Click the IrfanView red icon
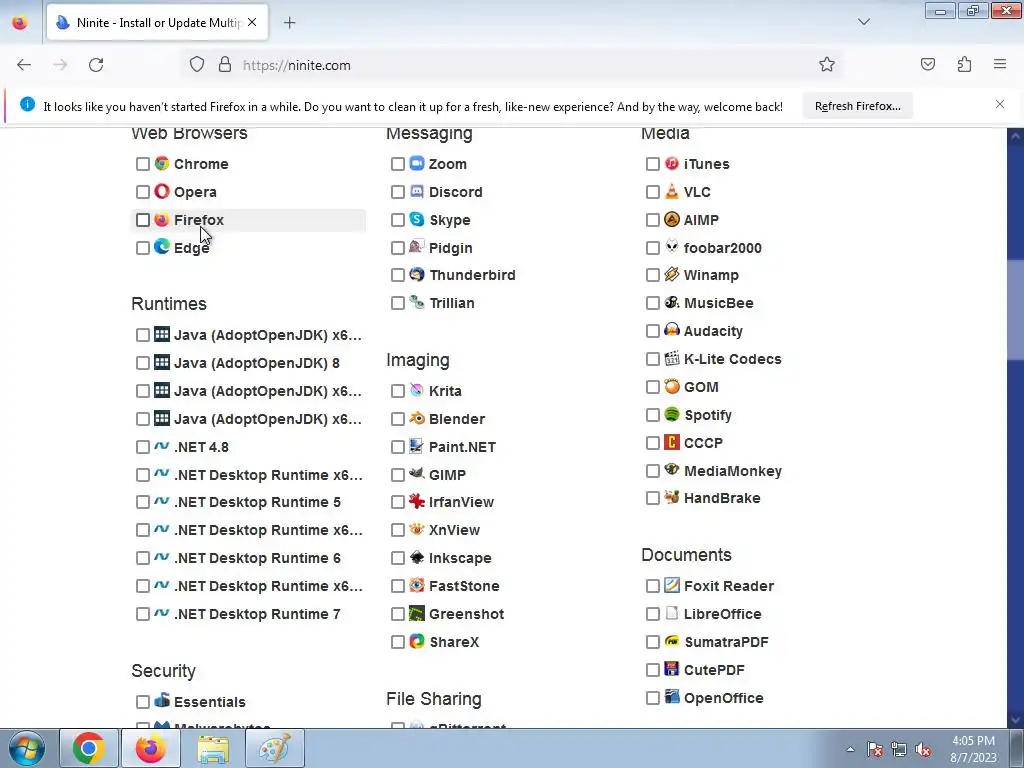Image resolution: width=1024 pixels, height=768 pixels. point(417,502)
